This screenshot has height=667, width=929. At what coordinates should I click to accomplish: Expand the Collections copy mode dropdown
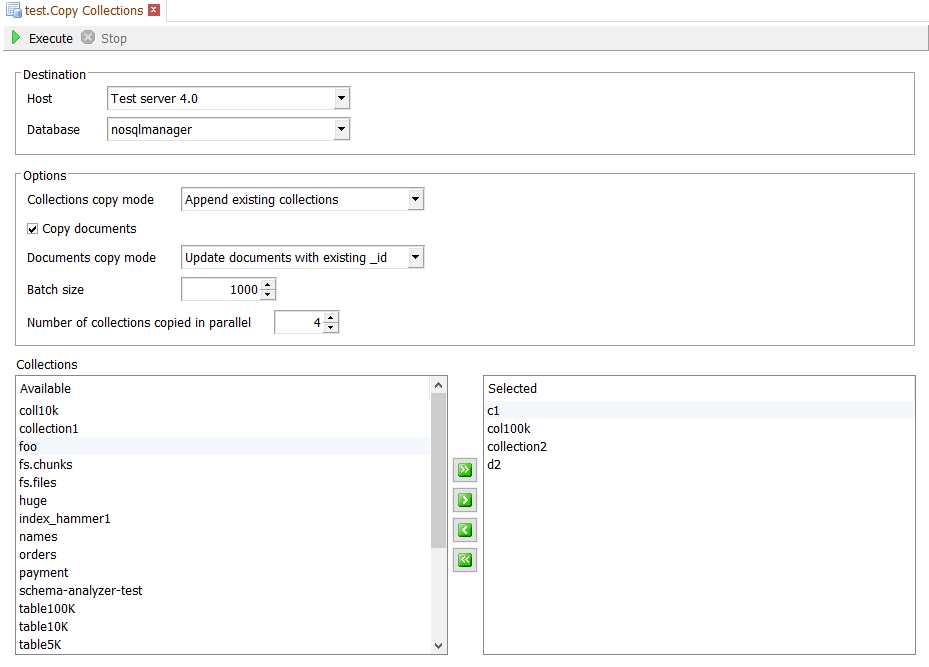[x=416, y=200]
